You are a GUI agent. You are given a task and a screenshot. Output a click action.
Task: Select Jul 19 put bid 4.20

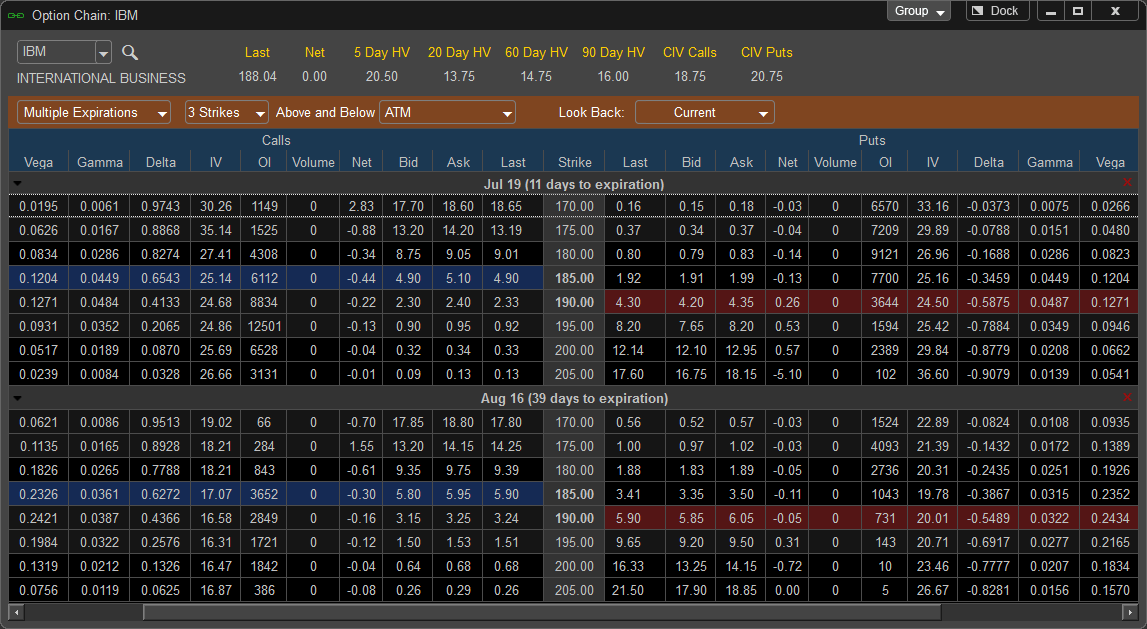pyautogui.click(x=691, y=302)
